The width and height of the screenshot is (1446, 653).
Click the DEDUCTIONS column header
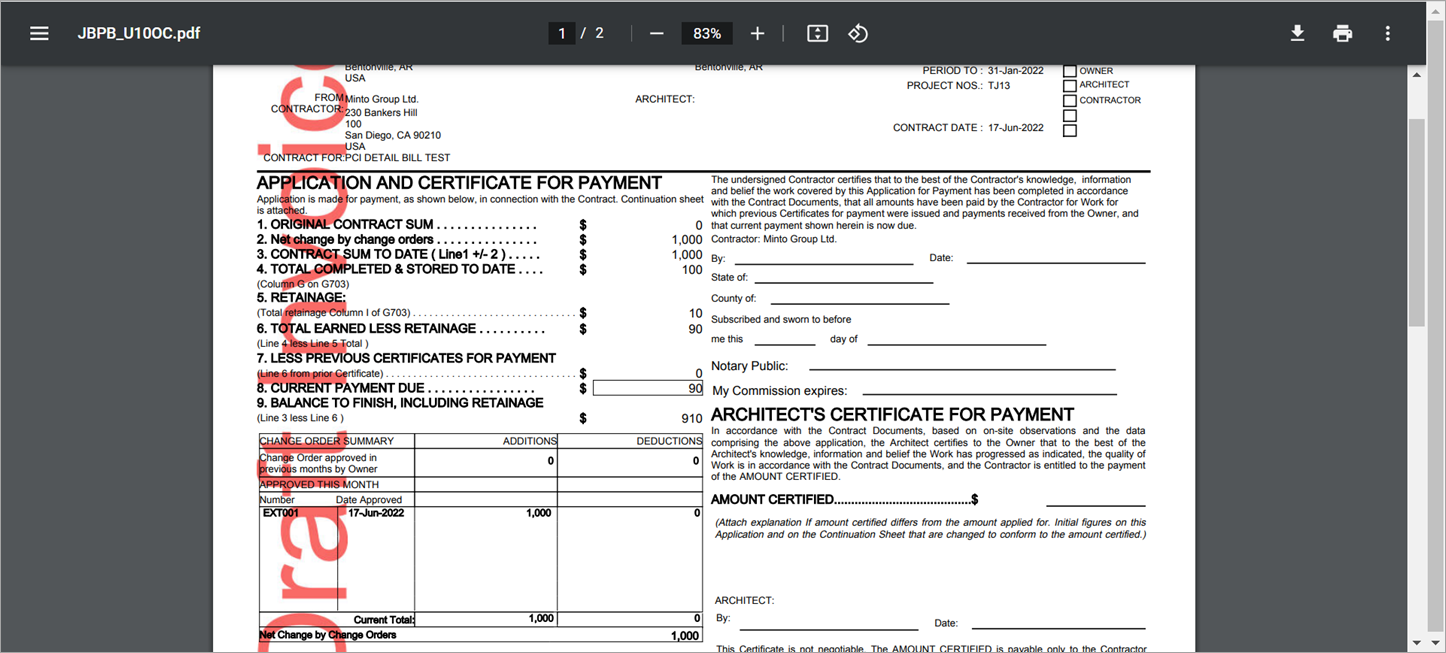[669, 441]
